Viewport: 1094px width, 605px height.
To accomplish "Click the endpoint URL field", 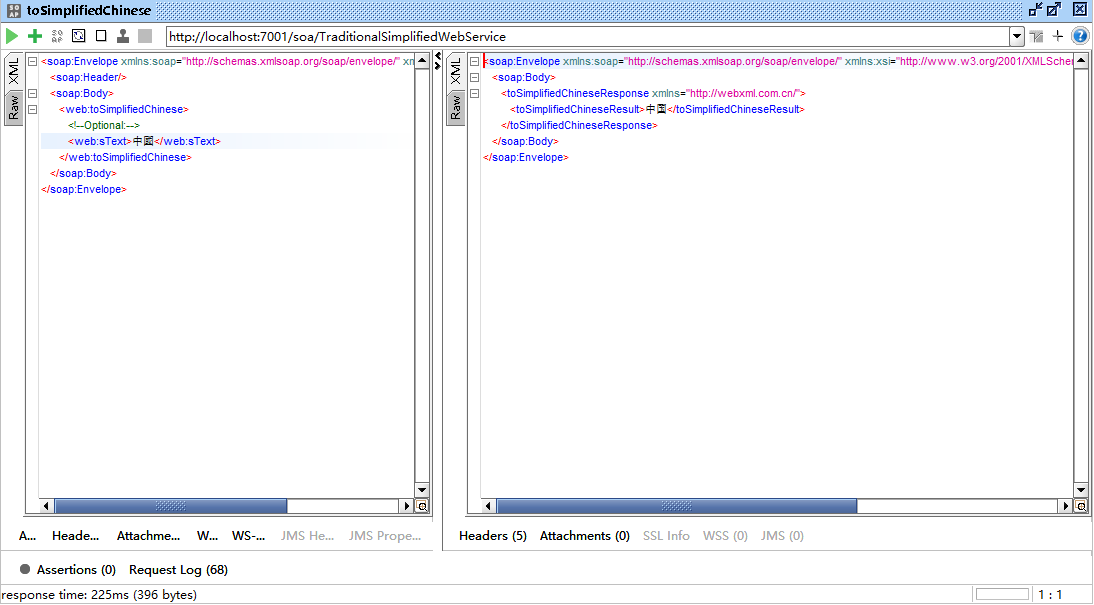I will 587,36.
